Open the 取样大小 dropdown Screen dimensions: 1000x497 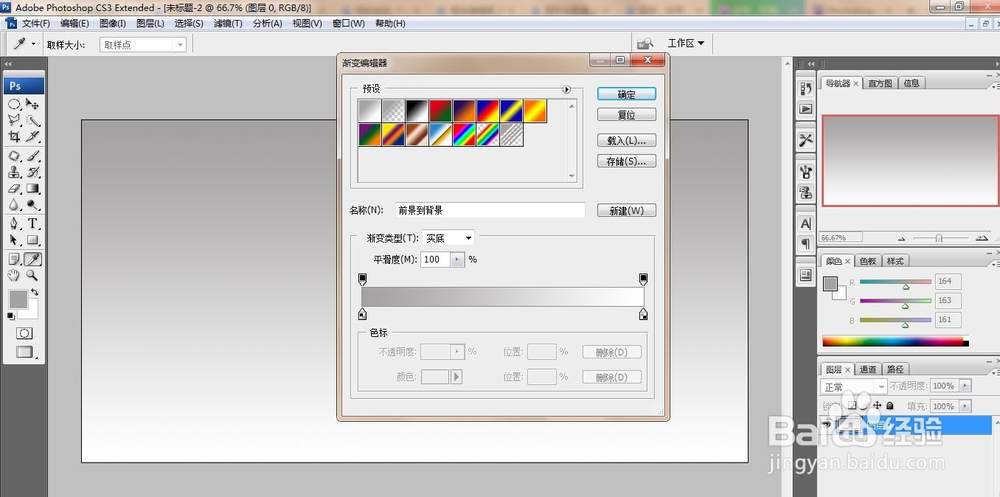[143, 45]
